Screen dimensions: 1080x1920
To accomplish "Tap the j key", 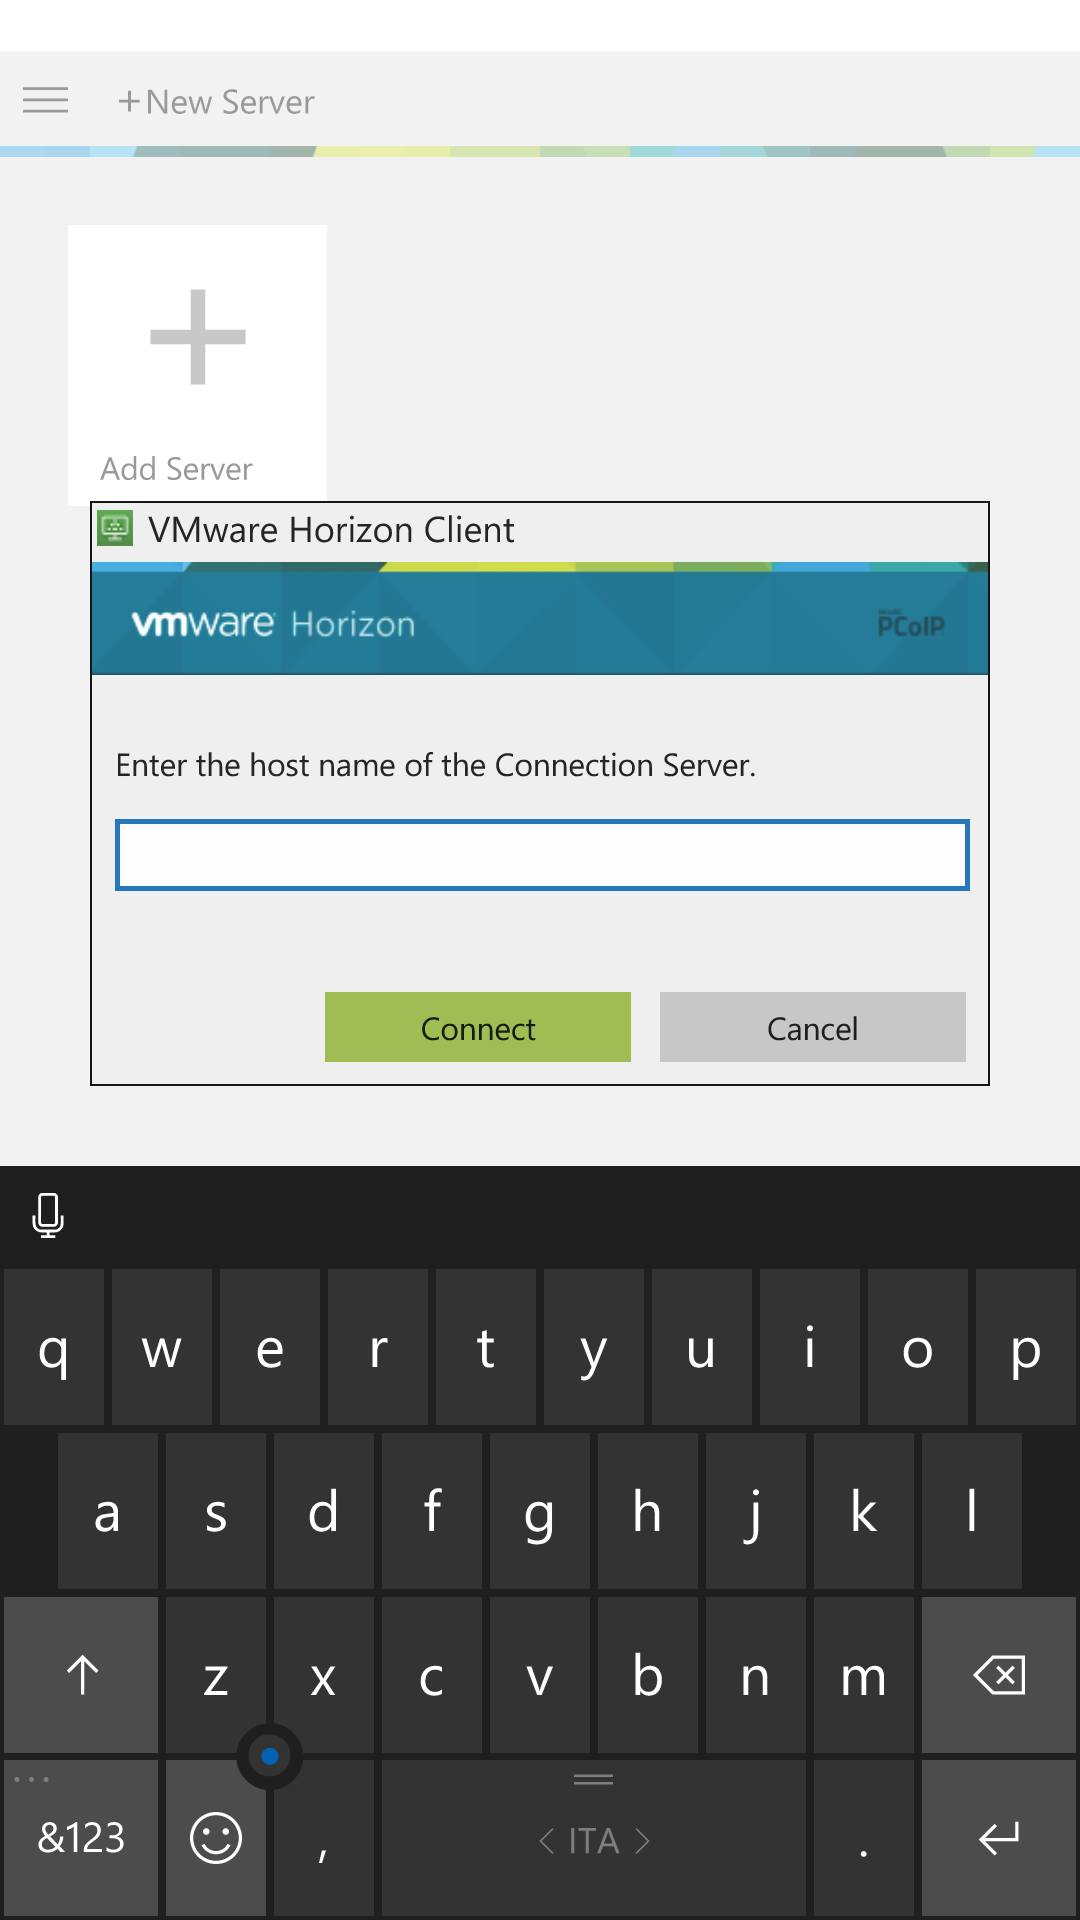I will [x=756, y=1511].
